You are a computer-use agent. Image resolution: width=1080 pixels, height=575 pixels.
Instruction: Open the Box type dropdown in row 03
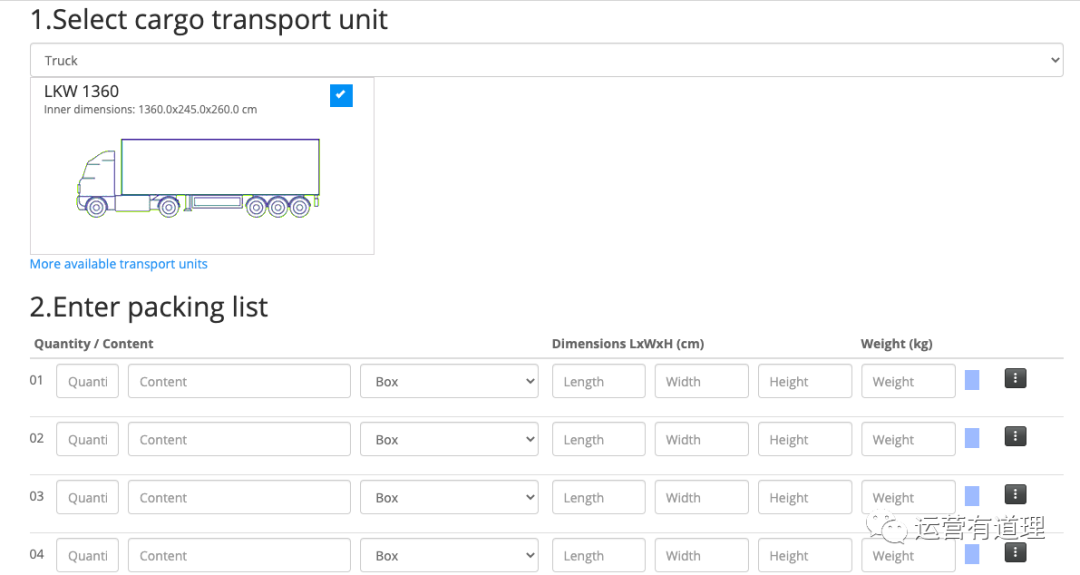[449, 497]
